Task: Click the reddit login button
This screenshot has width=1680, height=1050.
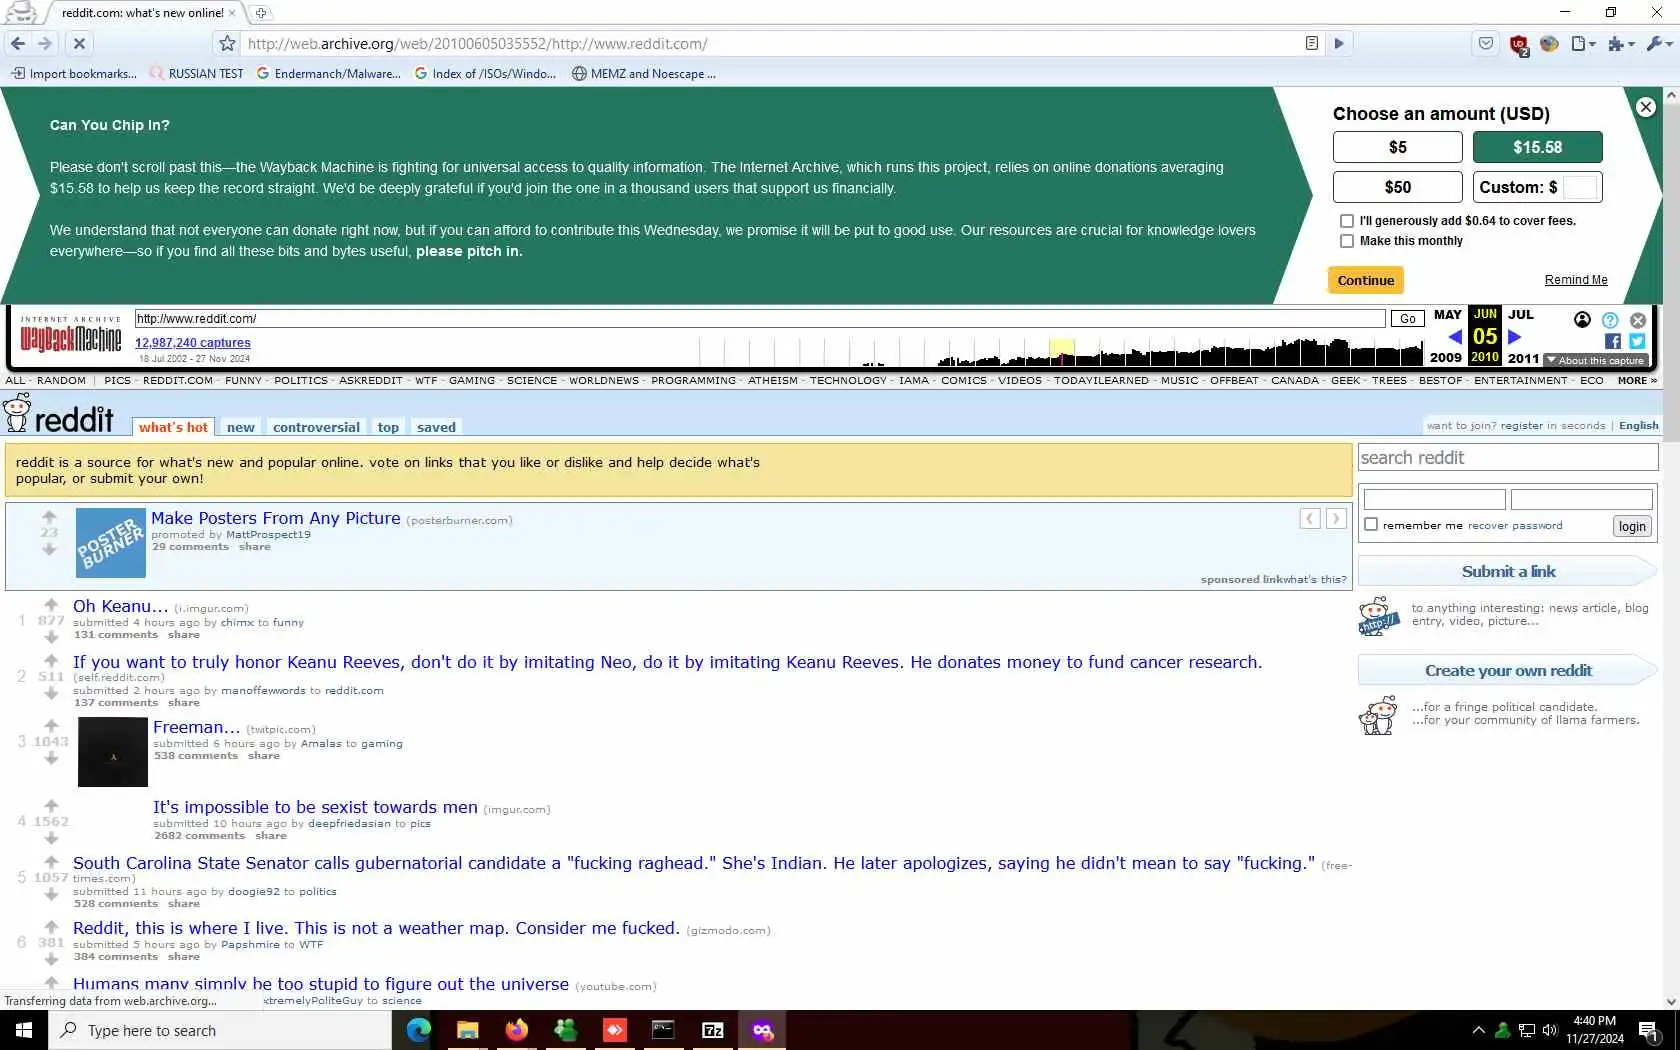Action: (x=1632, y=527)
